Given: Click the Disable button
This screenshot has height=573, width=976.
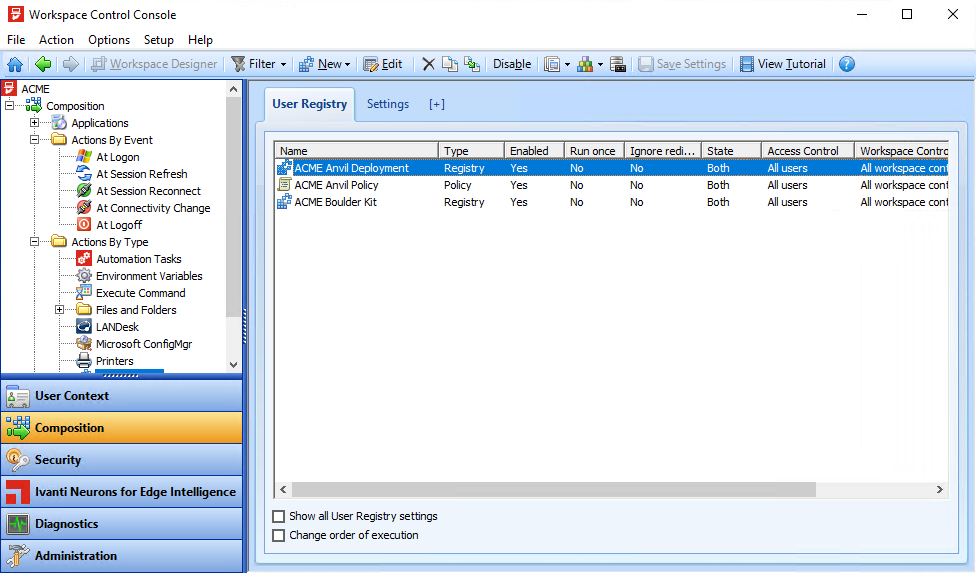Looking at the screenshot, I should (x=512, y=64).
